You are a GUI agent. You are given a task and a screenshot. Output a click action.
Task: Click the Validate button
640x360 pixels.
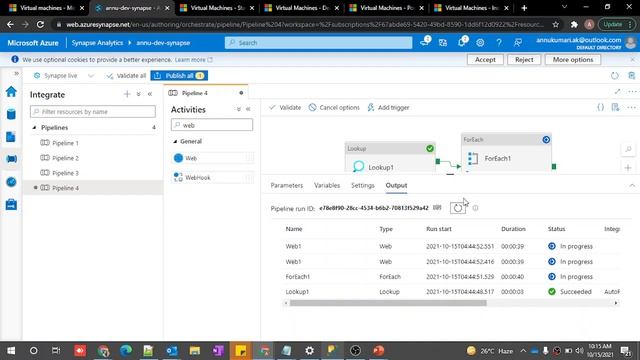285,107
